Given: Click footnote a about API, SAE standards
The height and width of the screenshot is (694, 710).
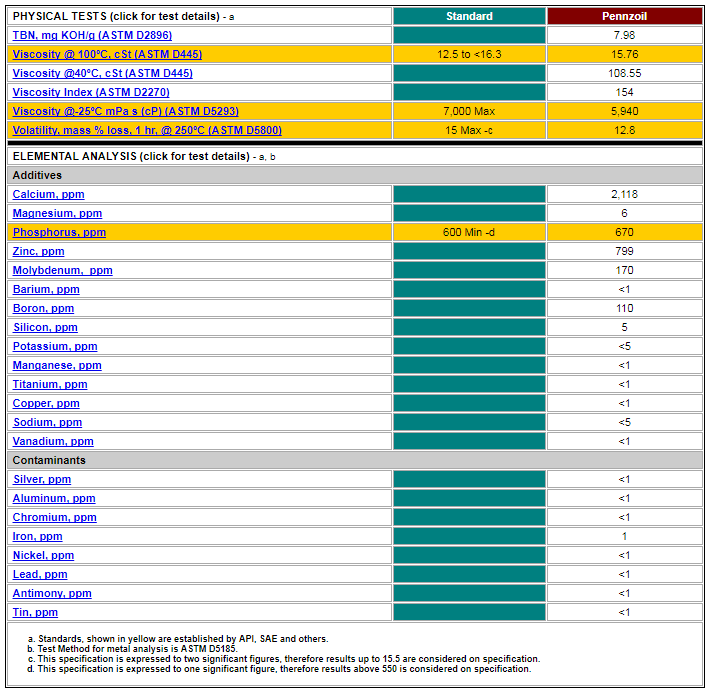Looking at the screenshot, I should pyautogui.click(x=178, y=639).
